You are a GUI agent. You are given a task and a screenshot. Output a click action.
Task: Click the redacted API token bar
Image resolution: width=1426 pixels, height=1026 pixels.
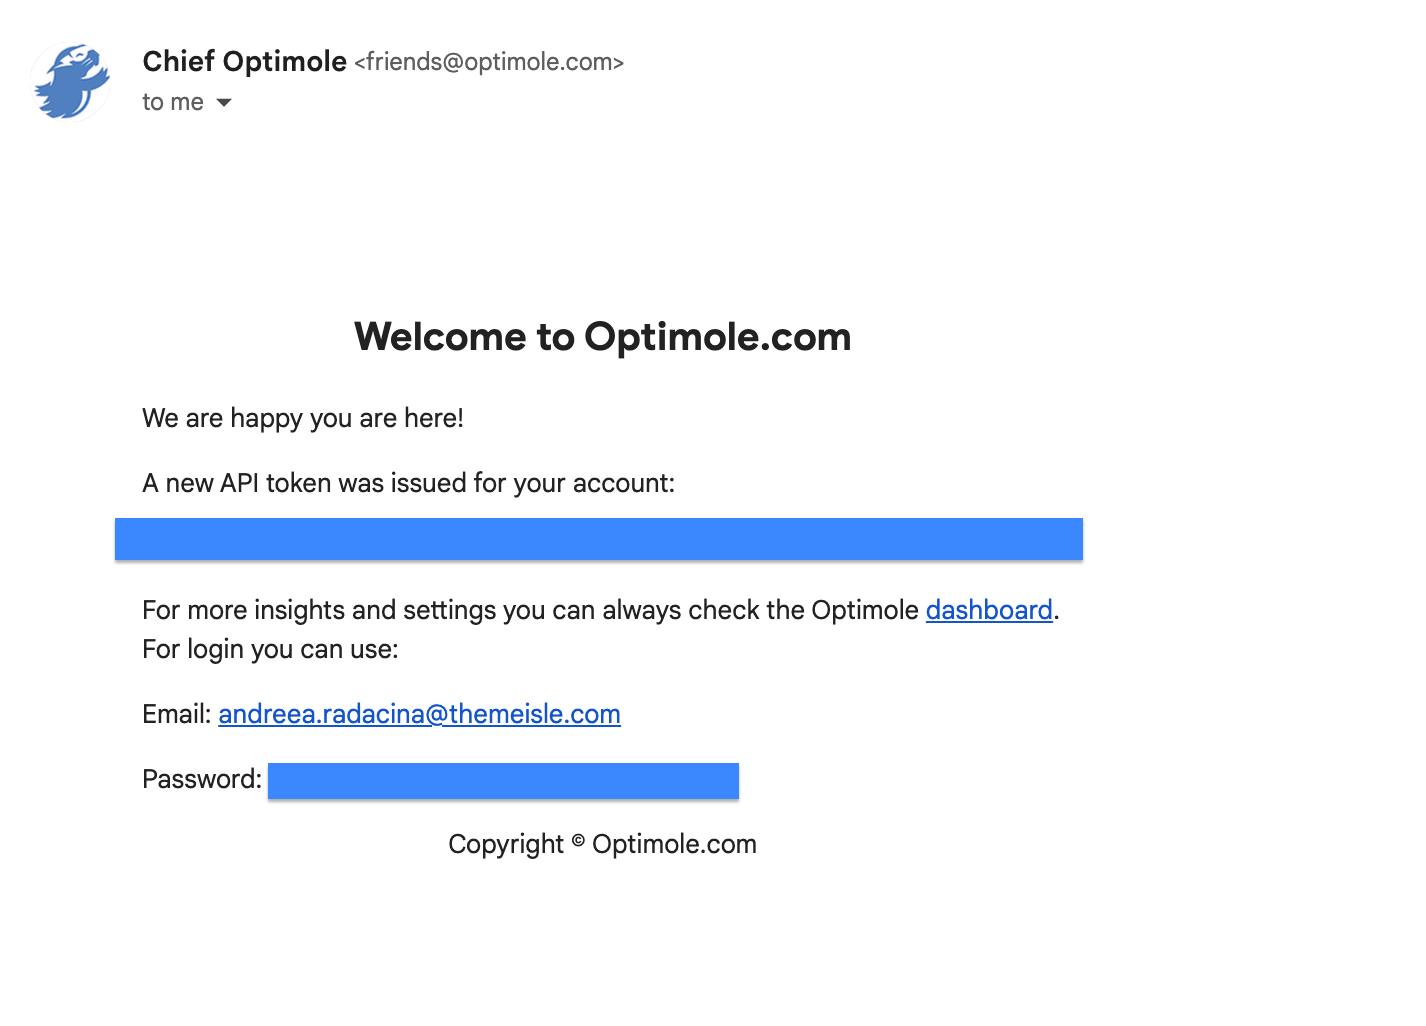(x=598, y=539)
